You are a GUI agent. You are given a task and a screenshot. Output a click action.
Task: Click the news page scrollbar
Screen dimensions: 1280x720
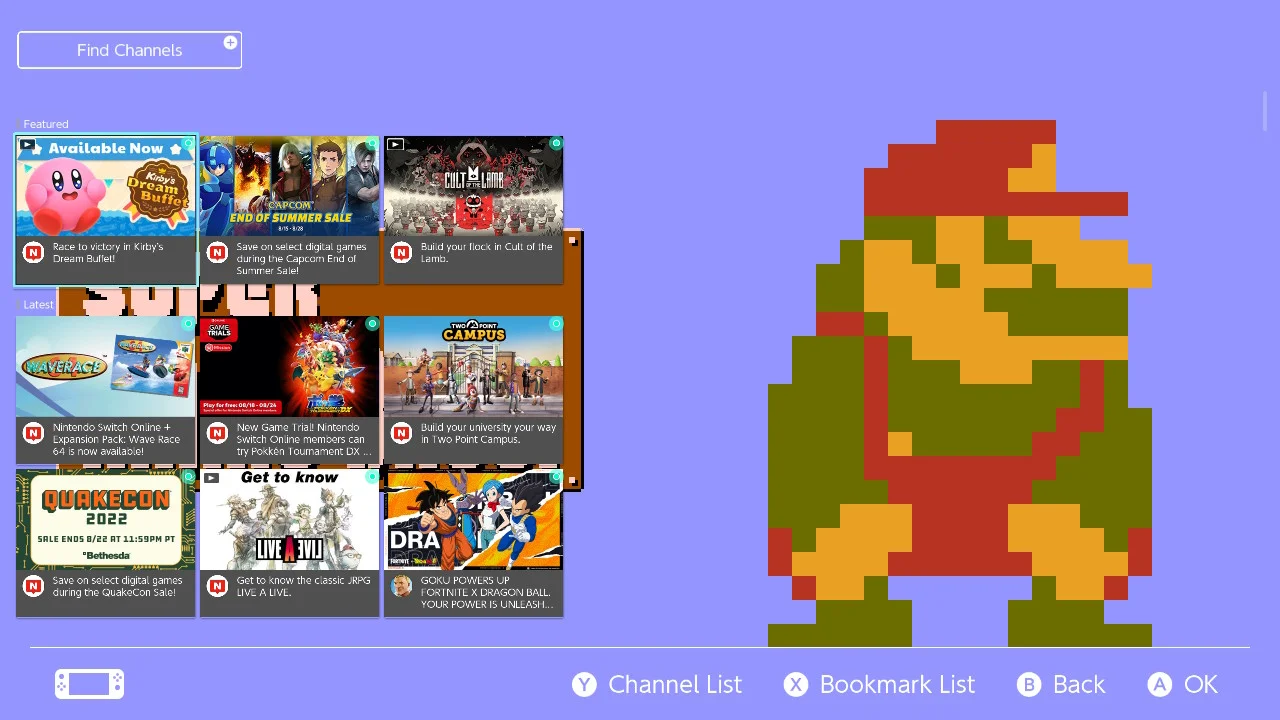coord(1265,110)
